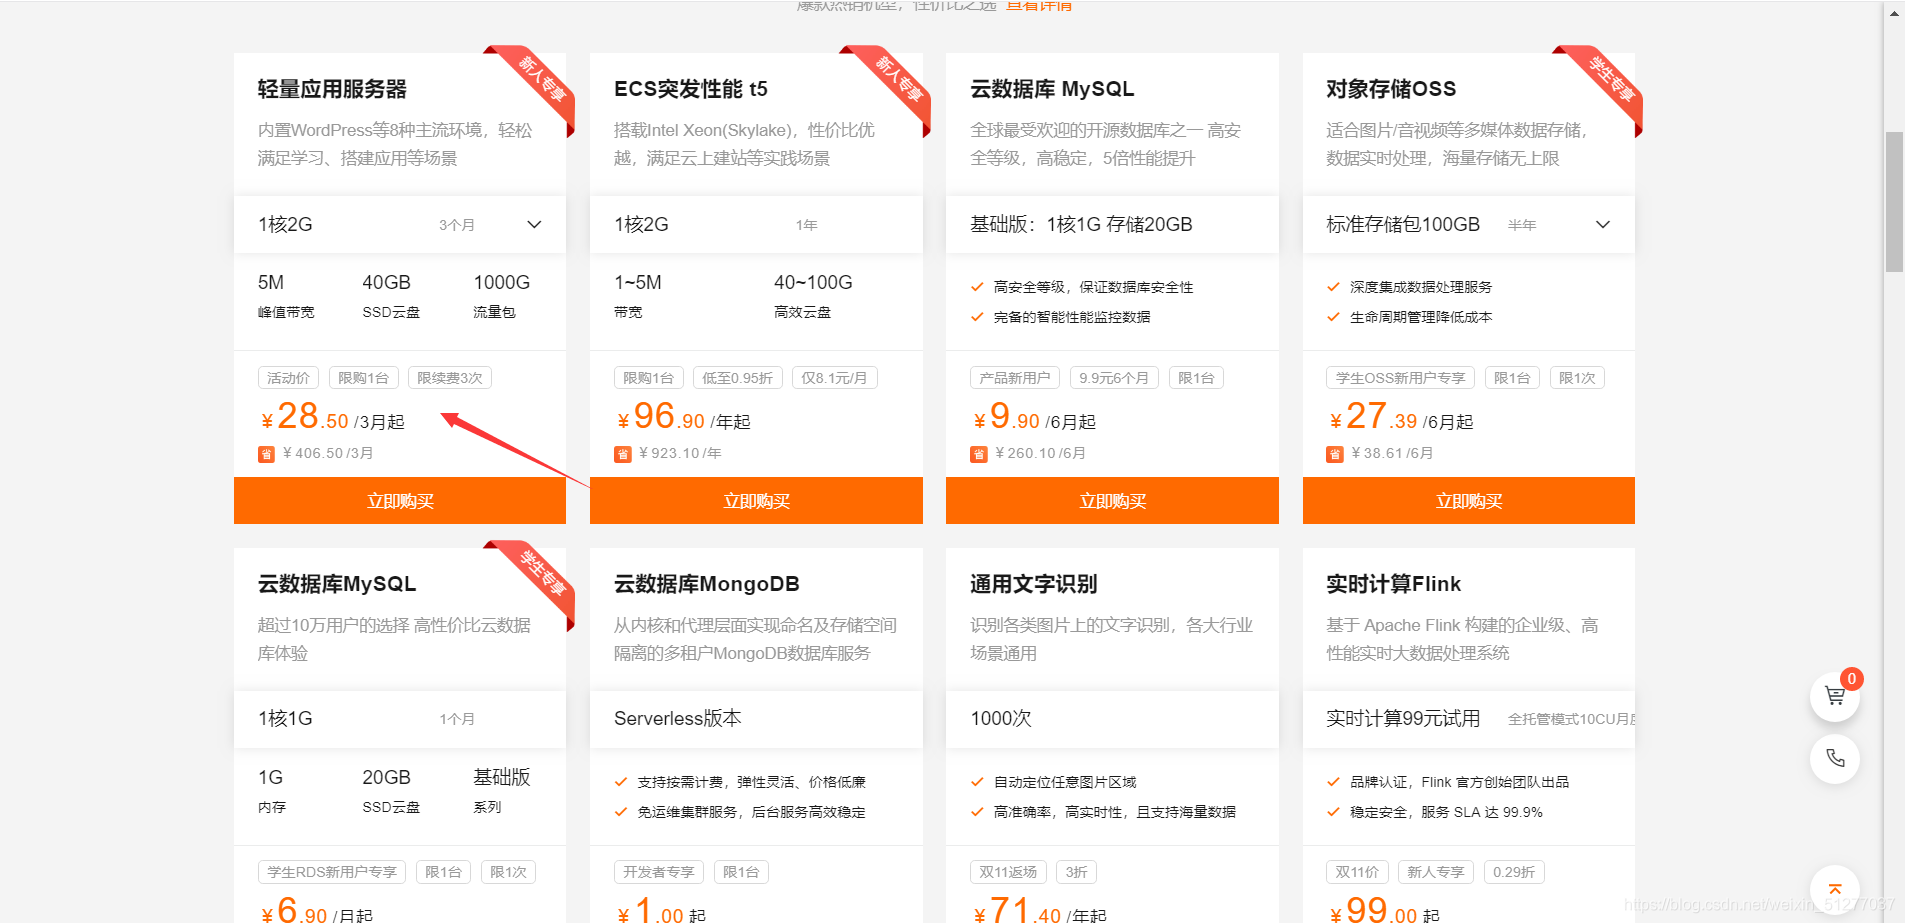Click the 学生RDS新用户专享 tag
Viewport: 1905px width, 923px height.
point(332,872)
